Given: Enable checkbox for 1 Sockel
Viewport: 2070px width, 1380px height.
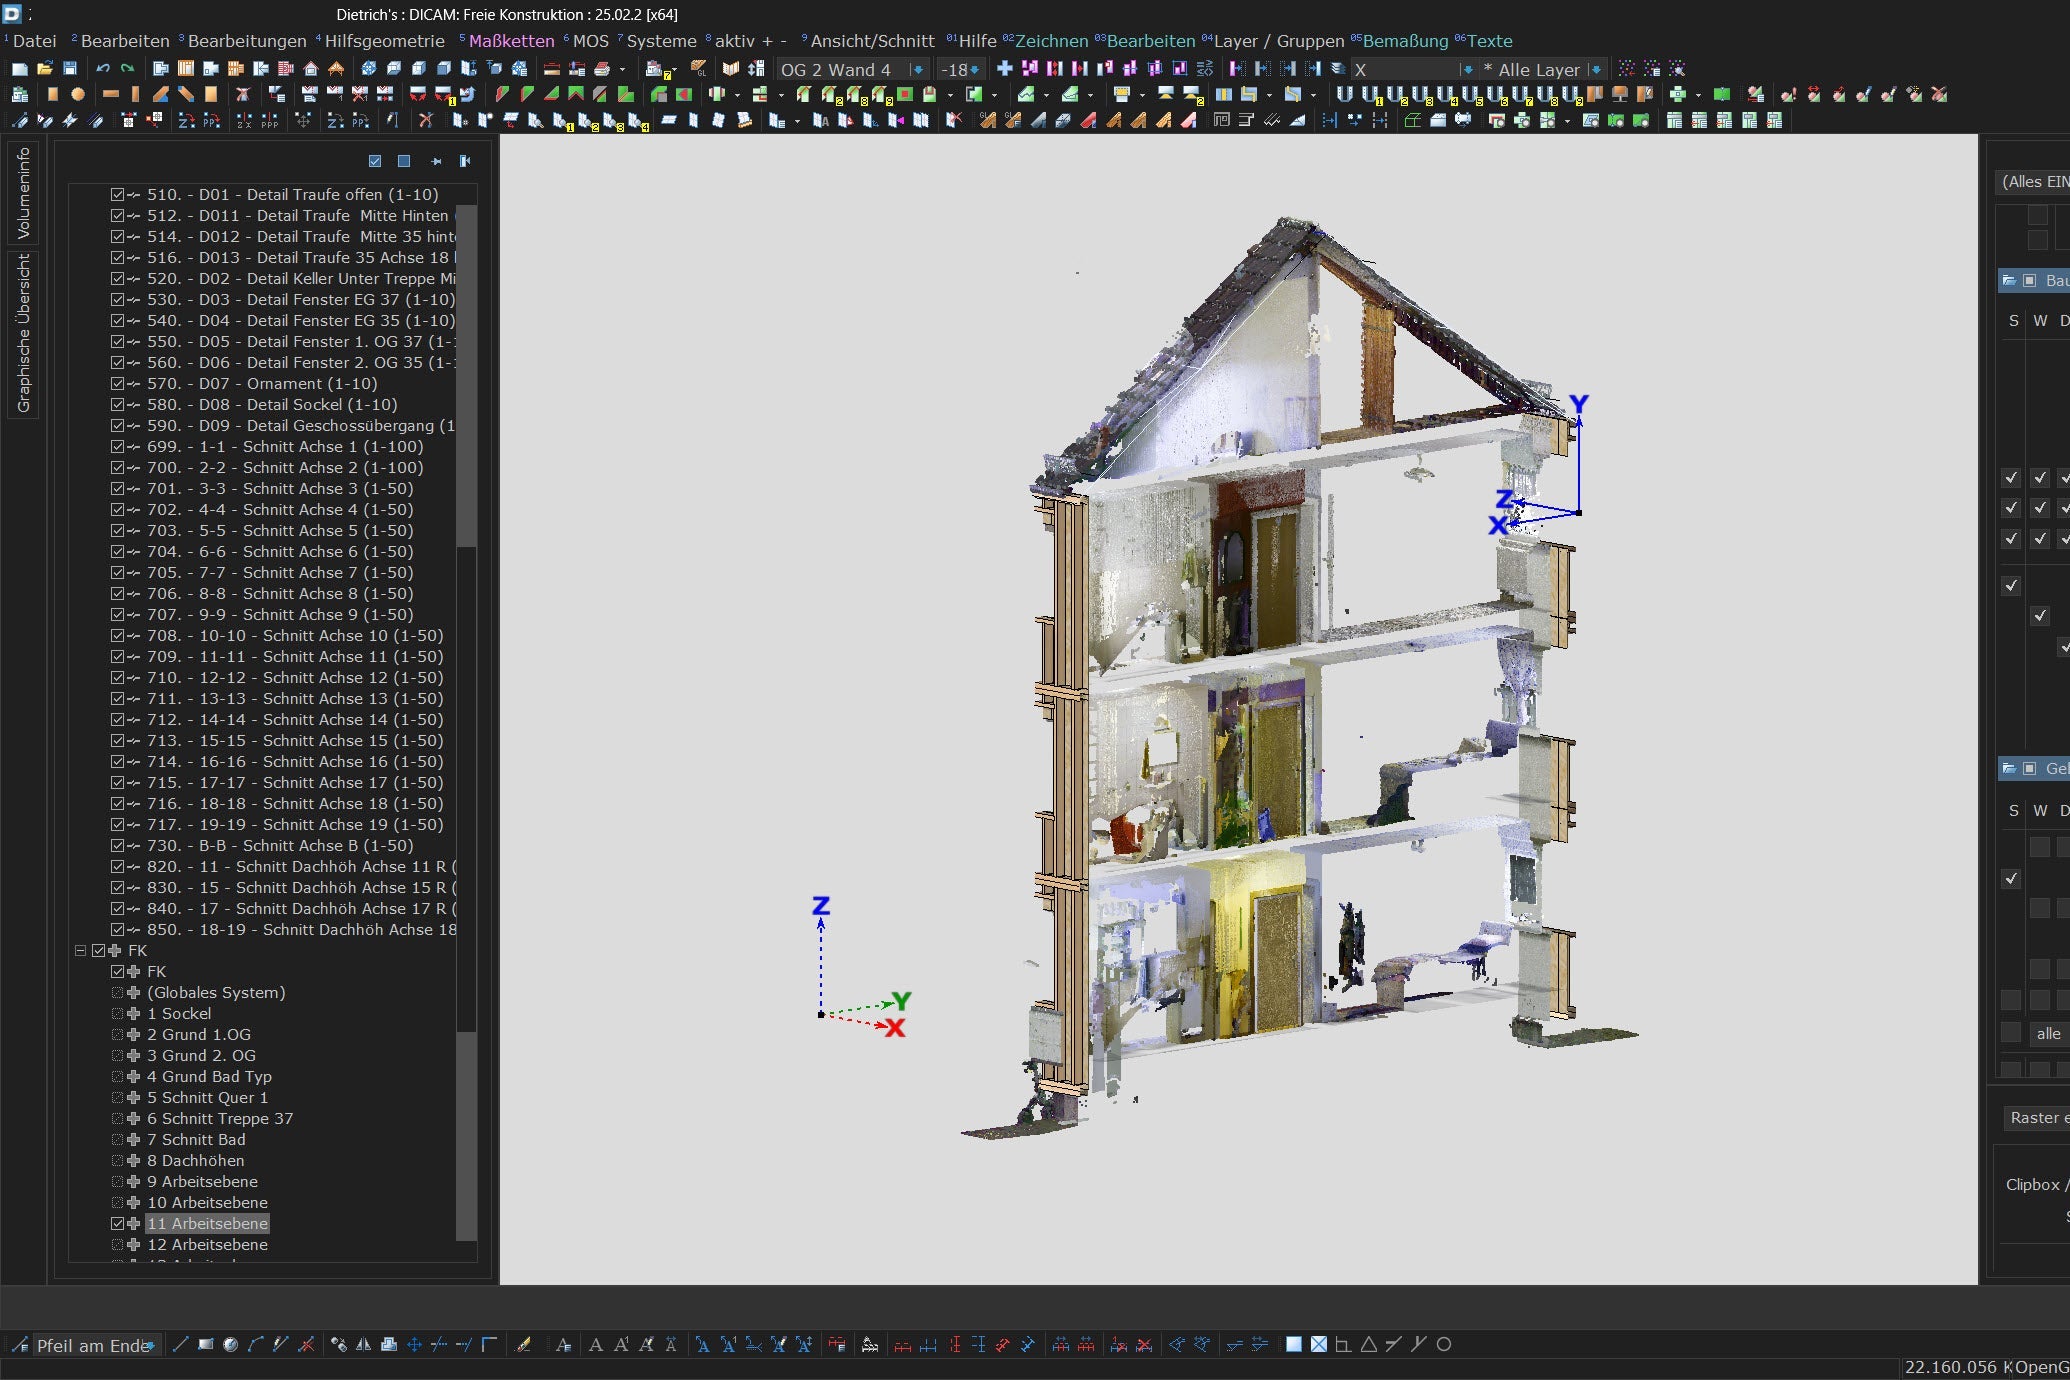Looking at the screenshot, I should [x=117, y=1014].
